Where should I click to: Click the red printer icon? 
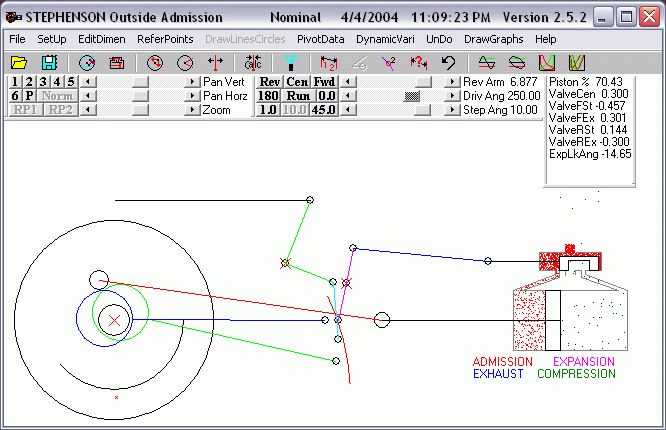click(x=116, y=63)
